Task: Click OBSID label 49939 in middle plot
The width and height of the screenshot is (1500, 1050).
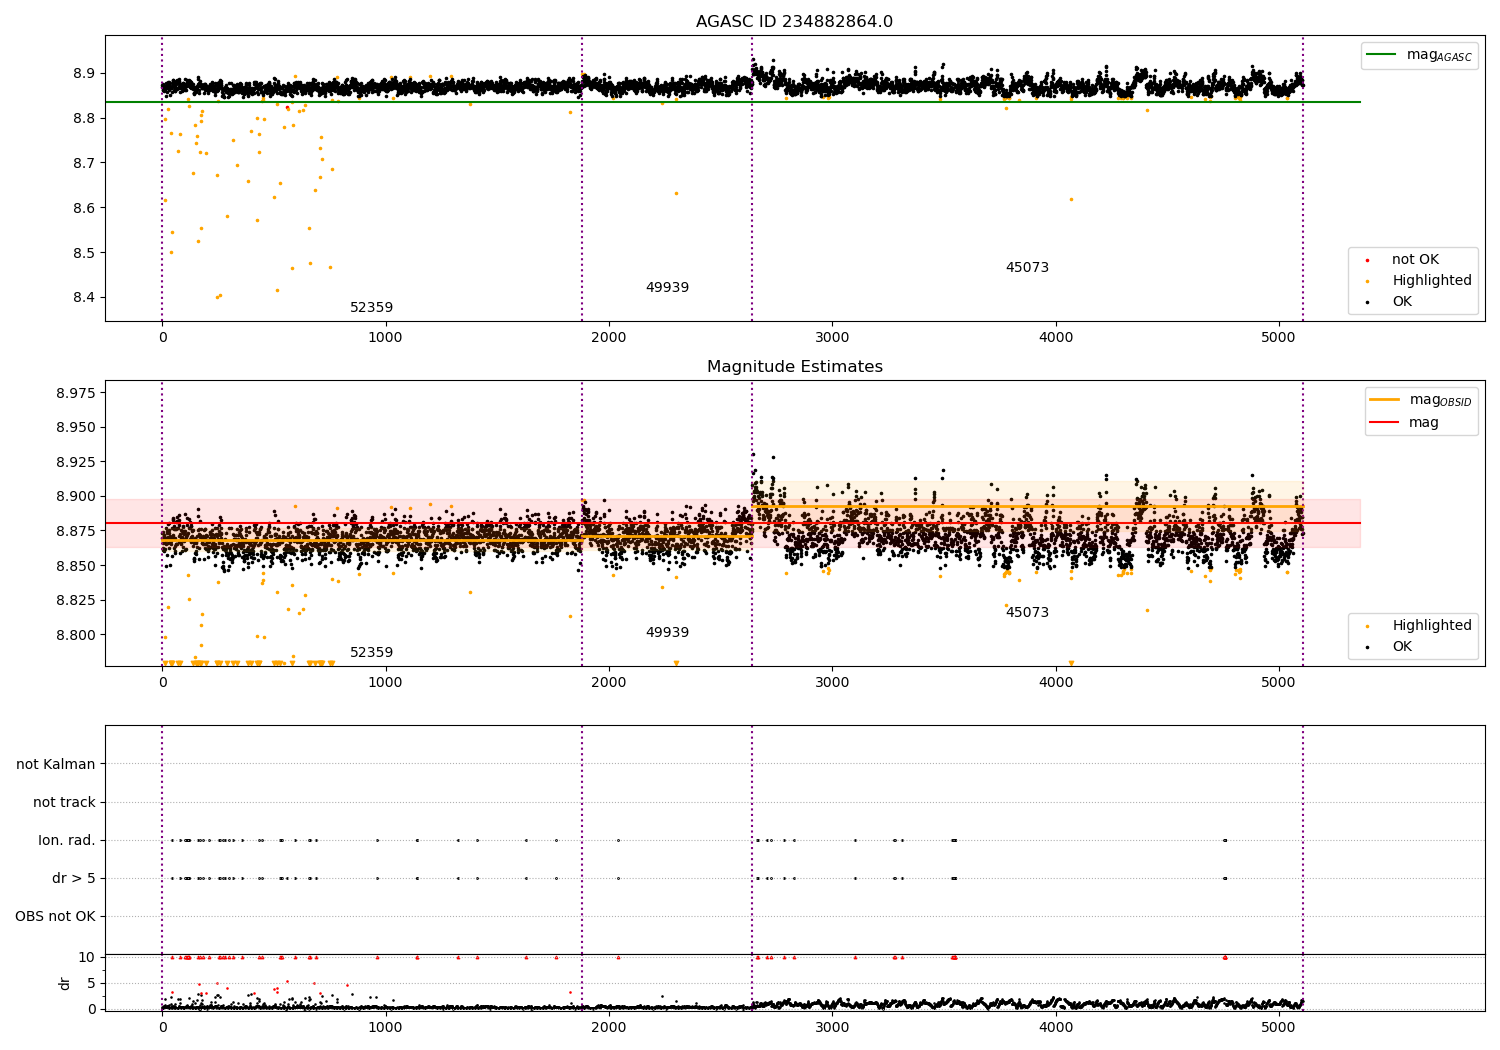Action: click(x=667, y=633)
